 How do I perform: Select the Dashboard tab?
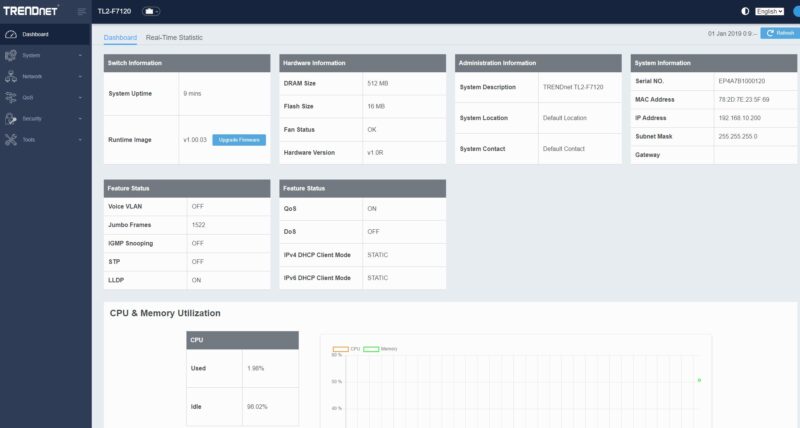click(x=120, y=37)
